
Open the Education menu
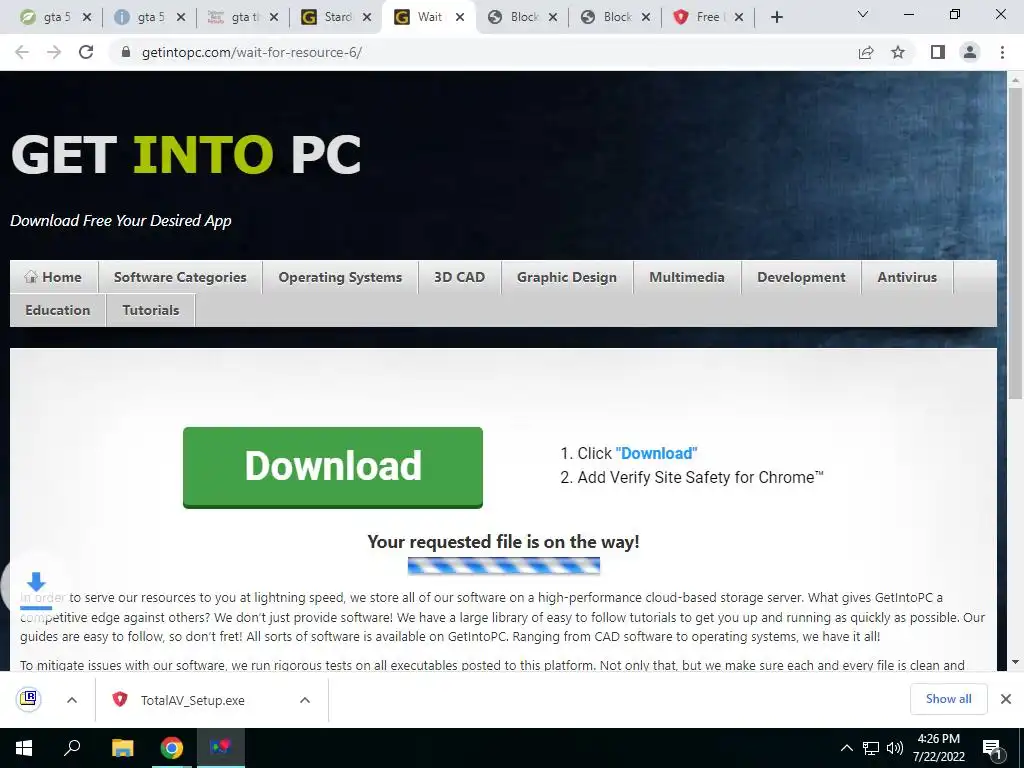[x=57, y=310]
